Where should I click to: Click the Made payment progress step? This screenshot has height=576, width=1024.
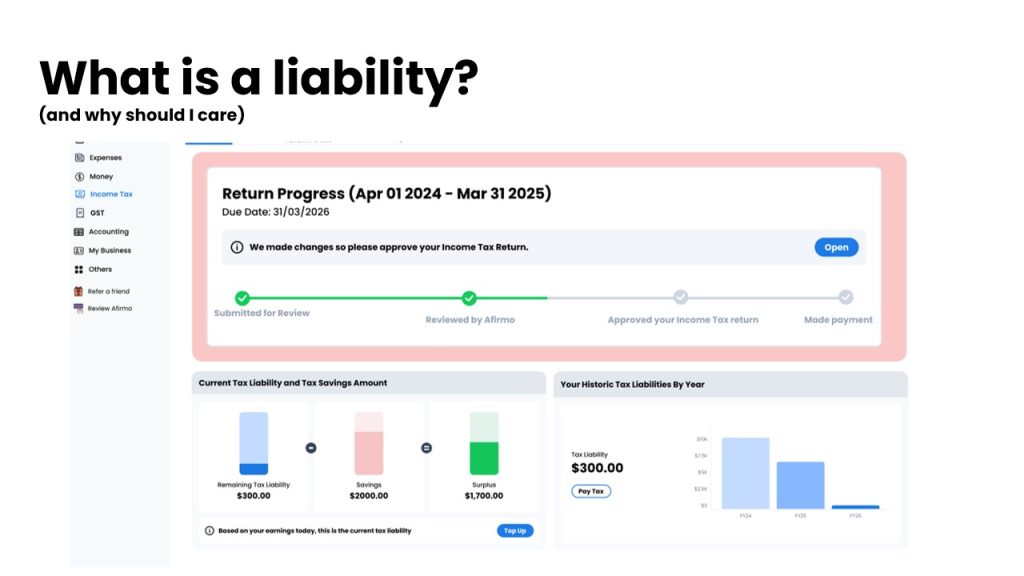click(x=846, y=297)
